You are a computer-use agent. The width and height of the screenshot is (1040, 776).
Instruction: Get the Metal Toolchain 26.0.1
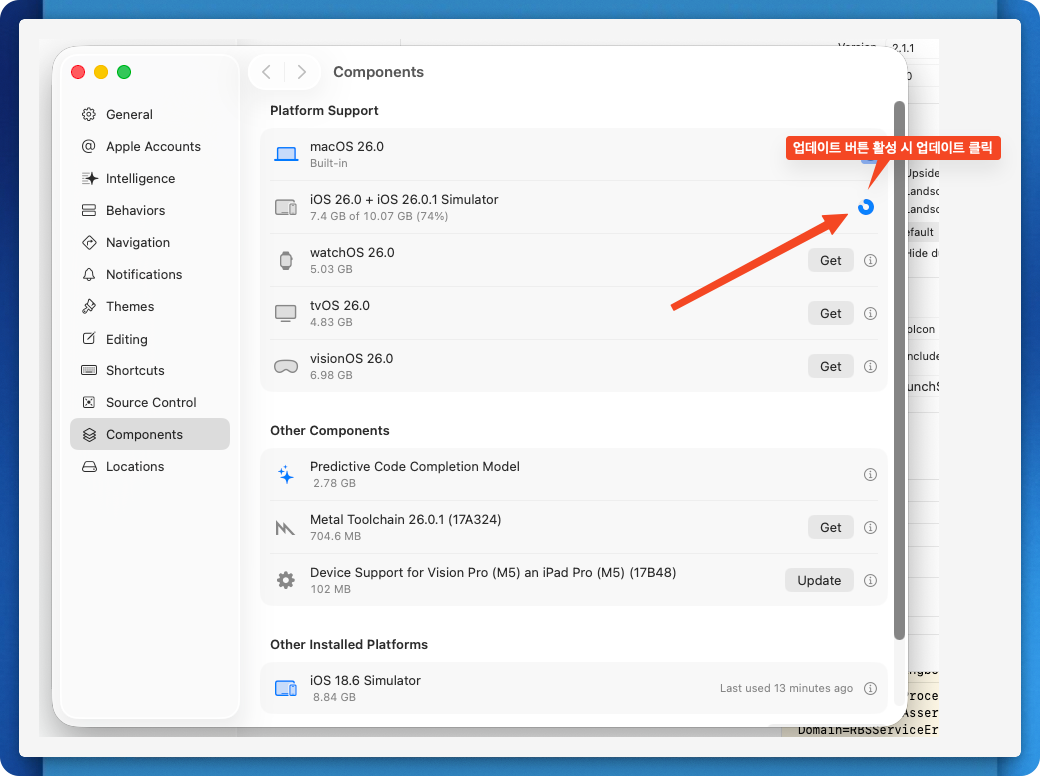tap(830, 527)
